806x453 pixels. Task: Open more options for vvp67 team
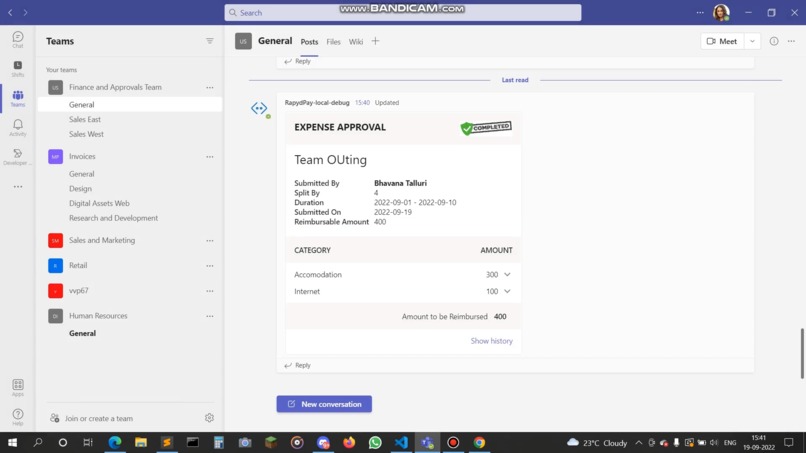point(210,291)
